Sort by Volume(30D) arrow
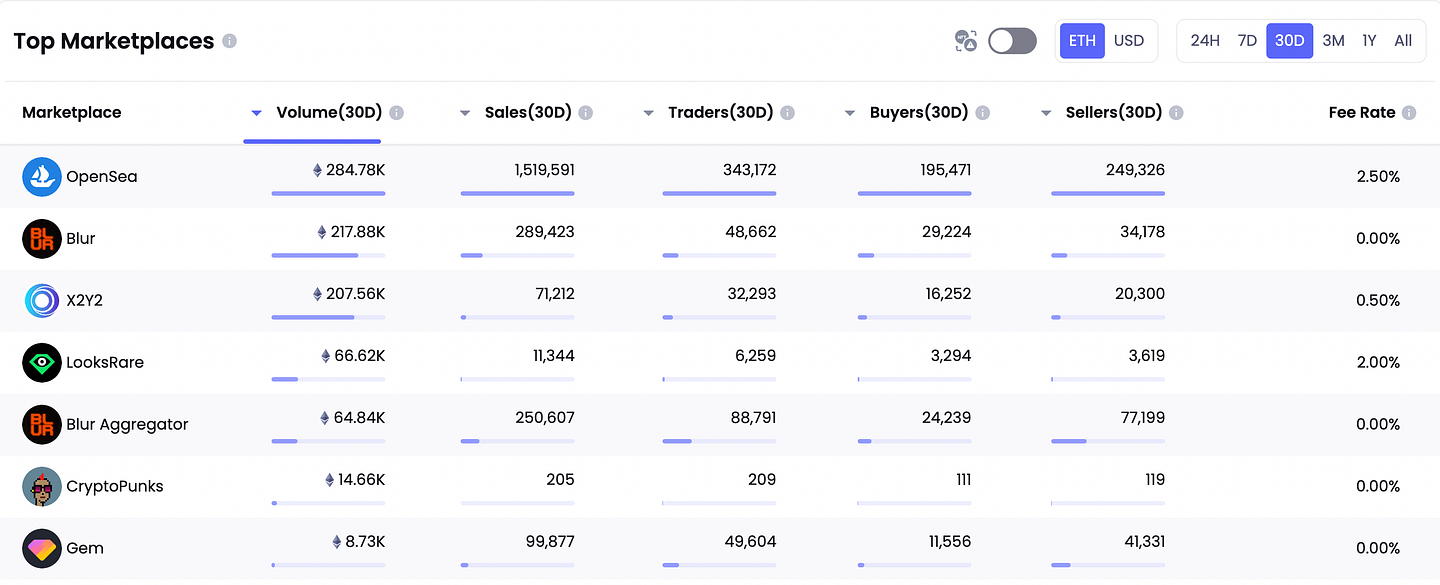 tap(257, 113)
